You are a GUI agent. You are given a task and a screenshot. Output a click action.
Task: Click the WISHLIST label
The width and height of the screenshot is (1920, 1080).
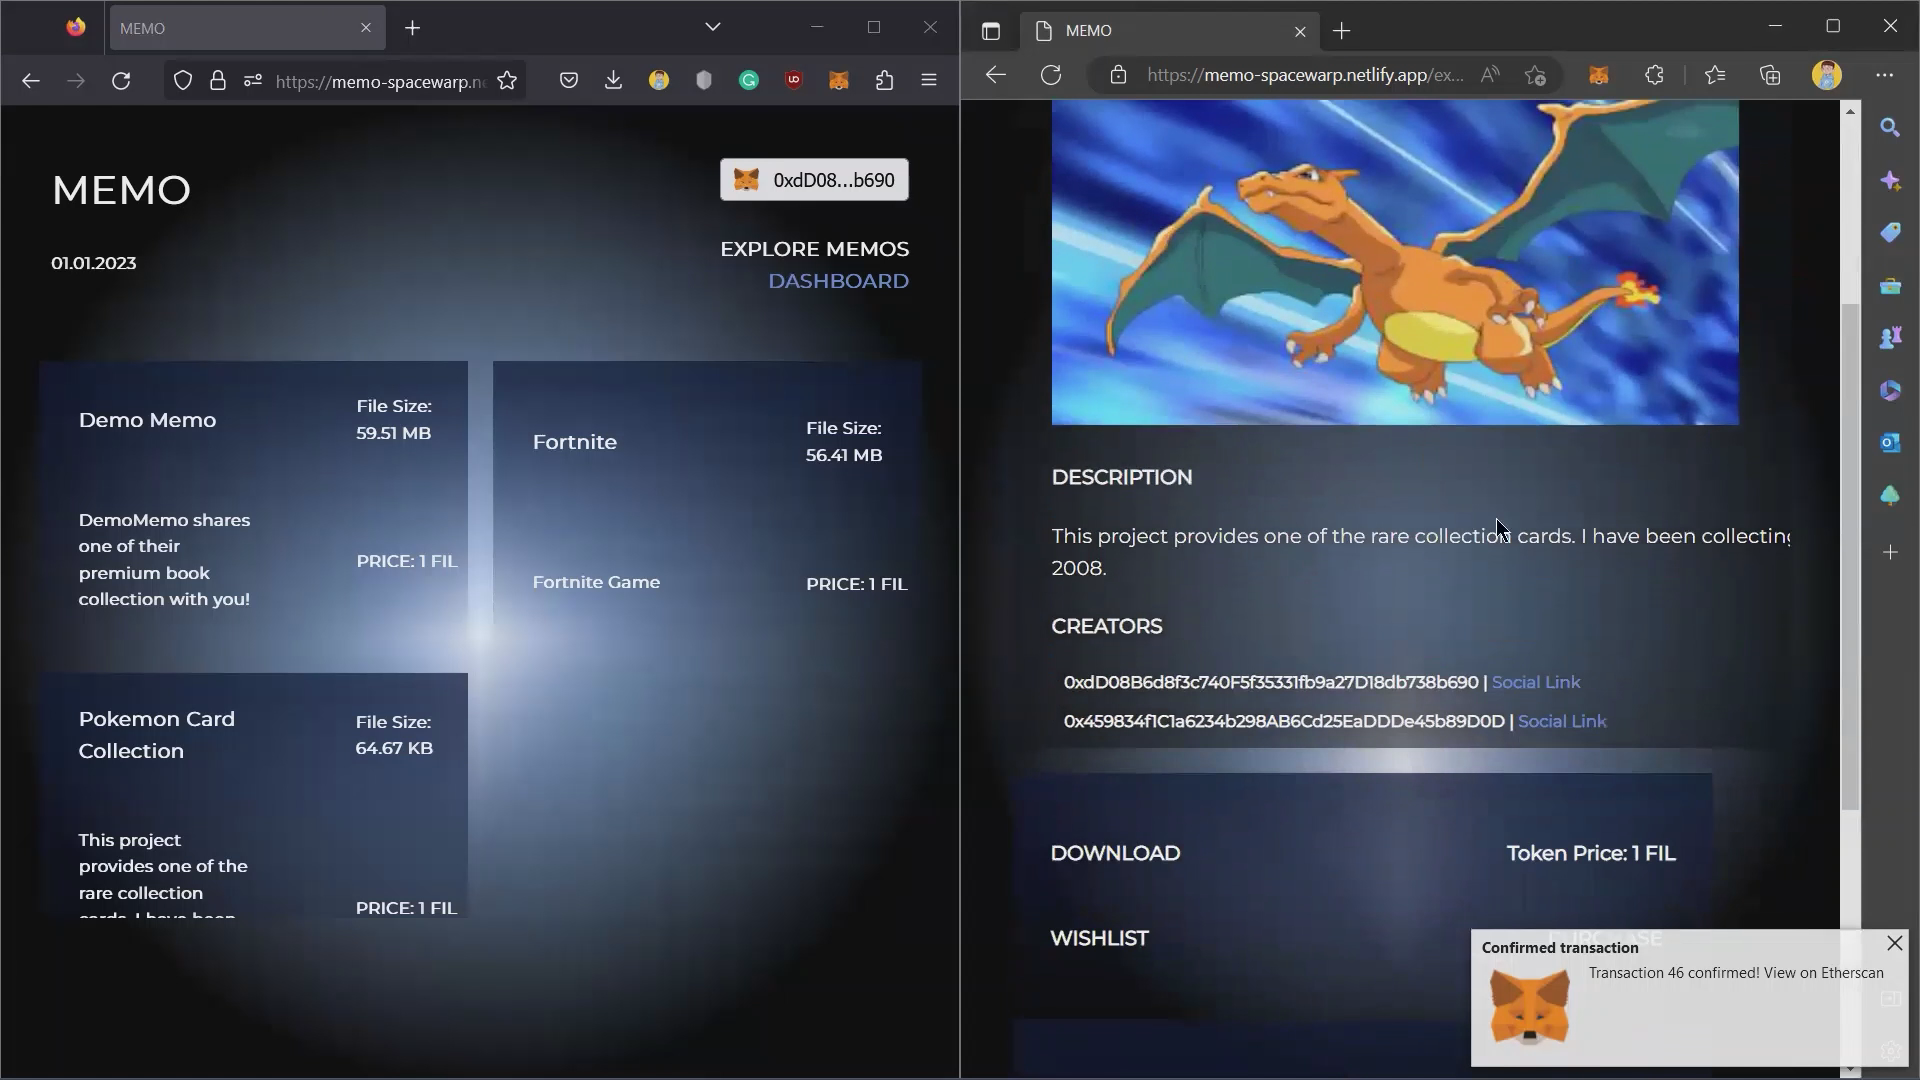[1099, 938]
